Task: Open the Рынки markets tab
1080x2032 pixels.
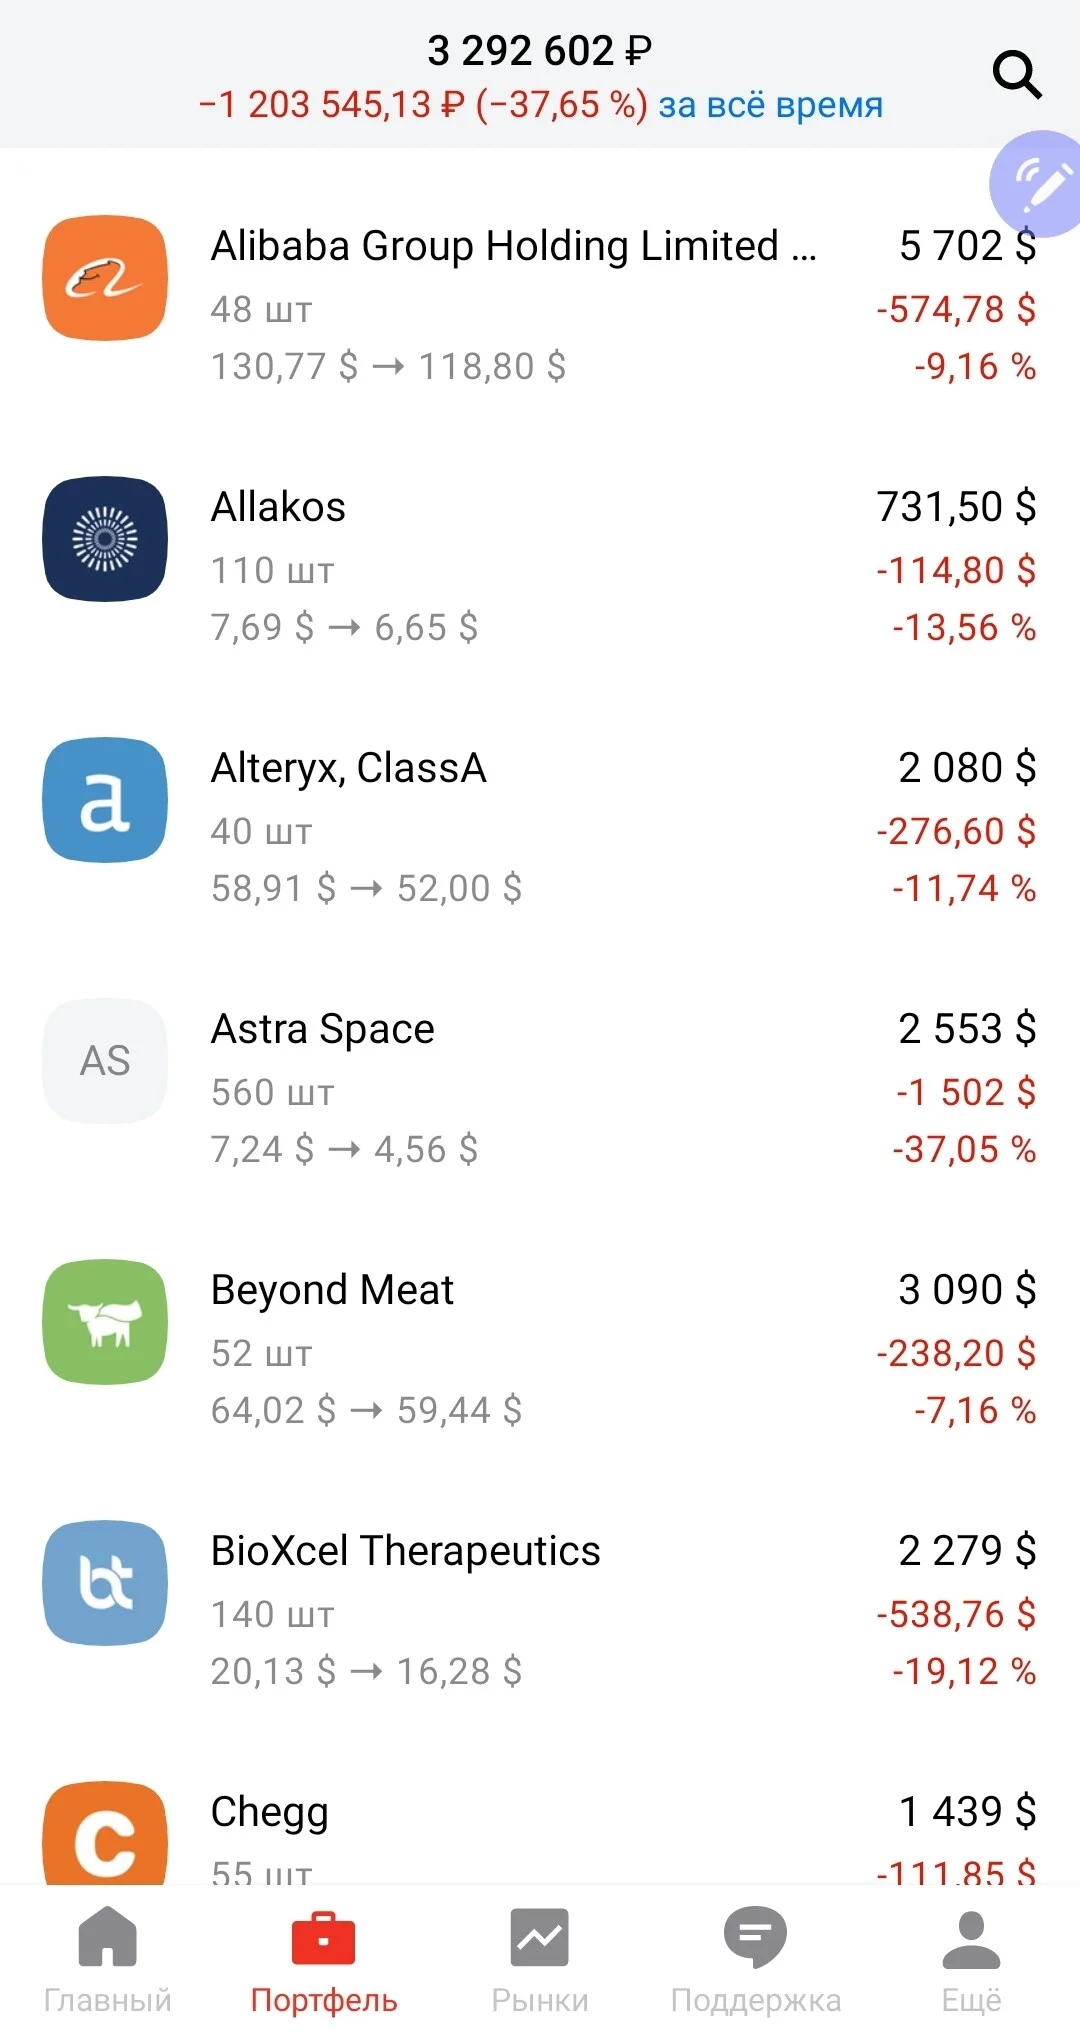Action: click(540, 1961)
